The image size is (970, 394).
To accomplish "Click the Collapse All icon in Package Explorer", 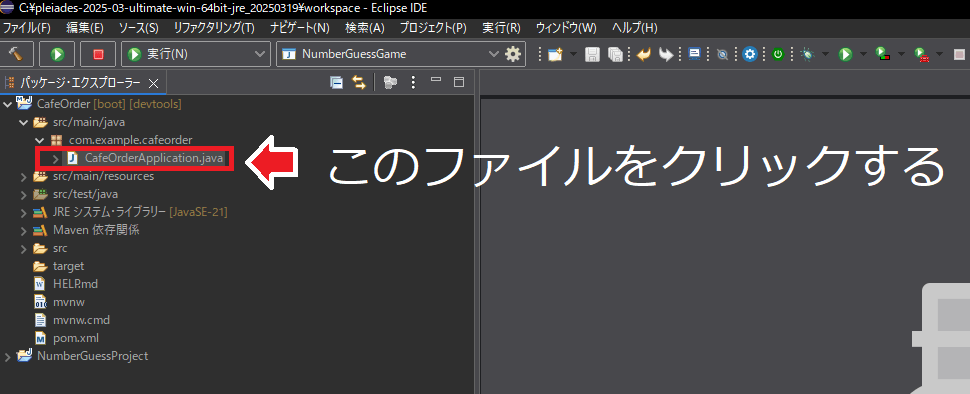I will (337, 82).
